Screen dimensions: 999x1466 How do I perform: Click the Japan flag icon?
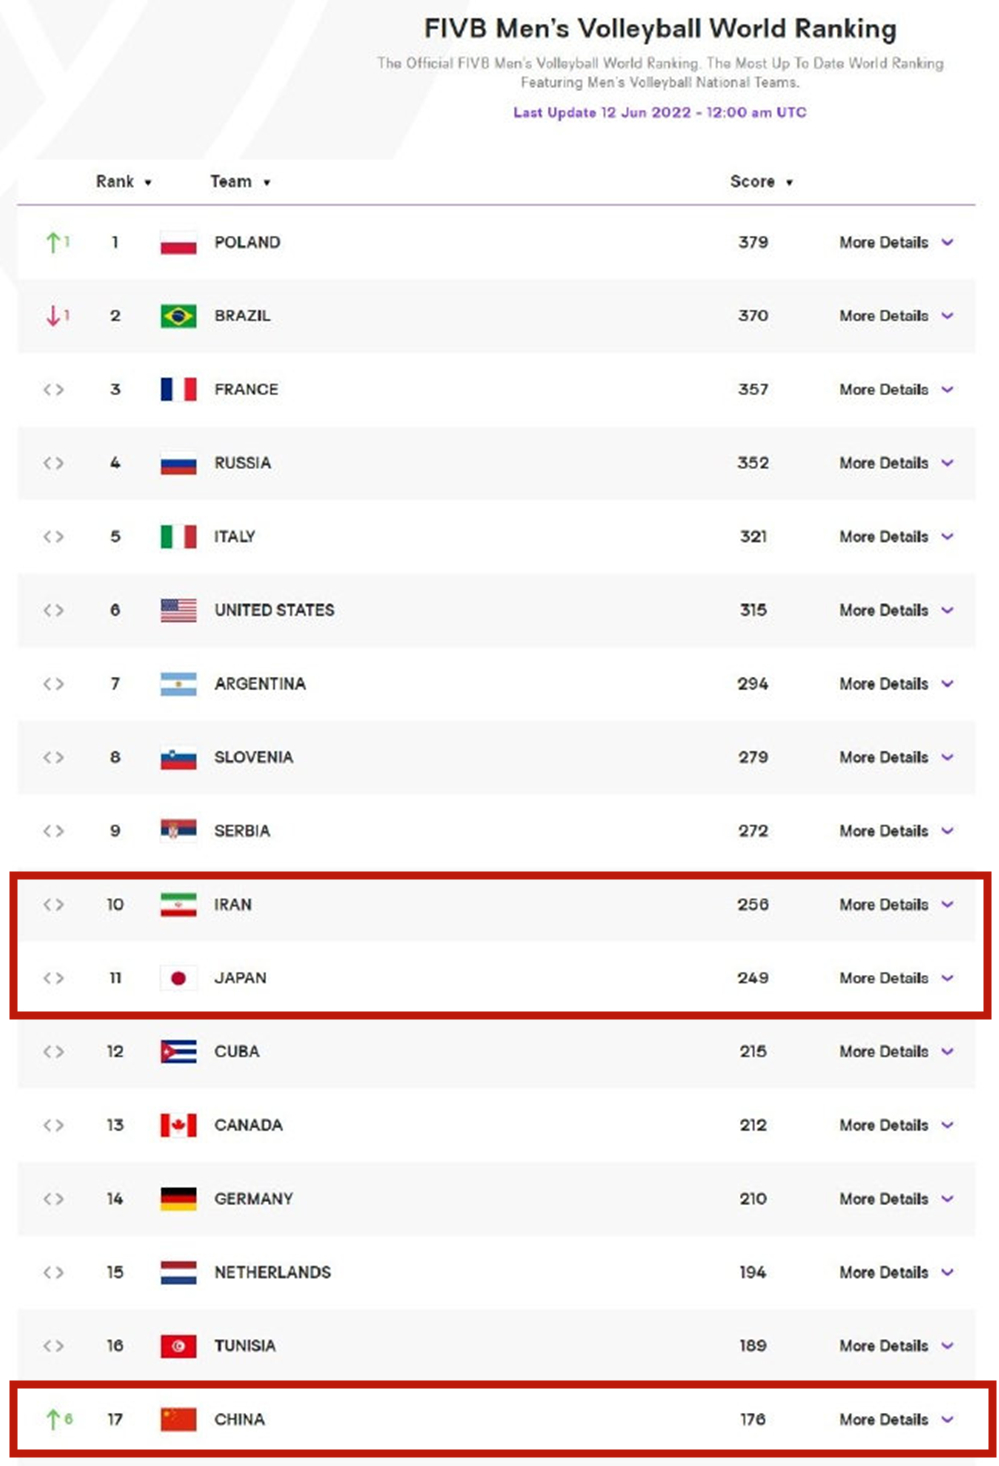[x=178, y=978]
